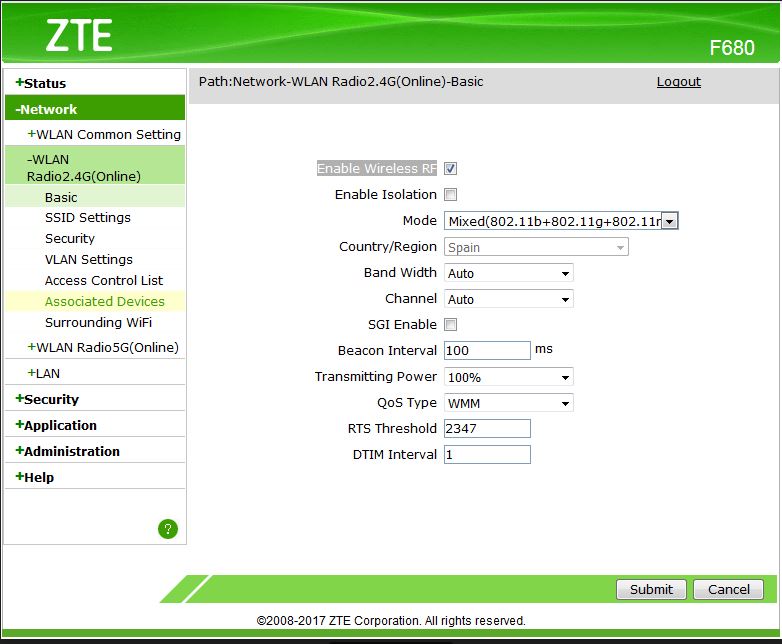The image size is (782, 644).
Task: View Associated Devices
Action: point(95,301)
